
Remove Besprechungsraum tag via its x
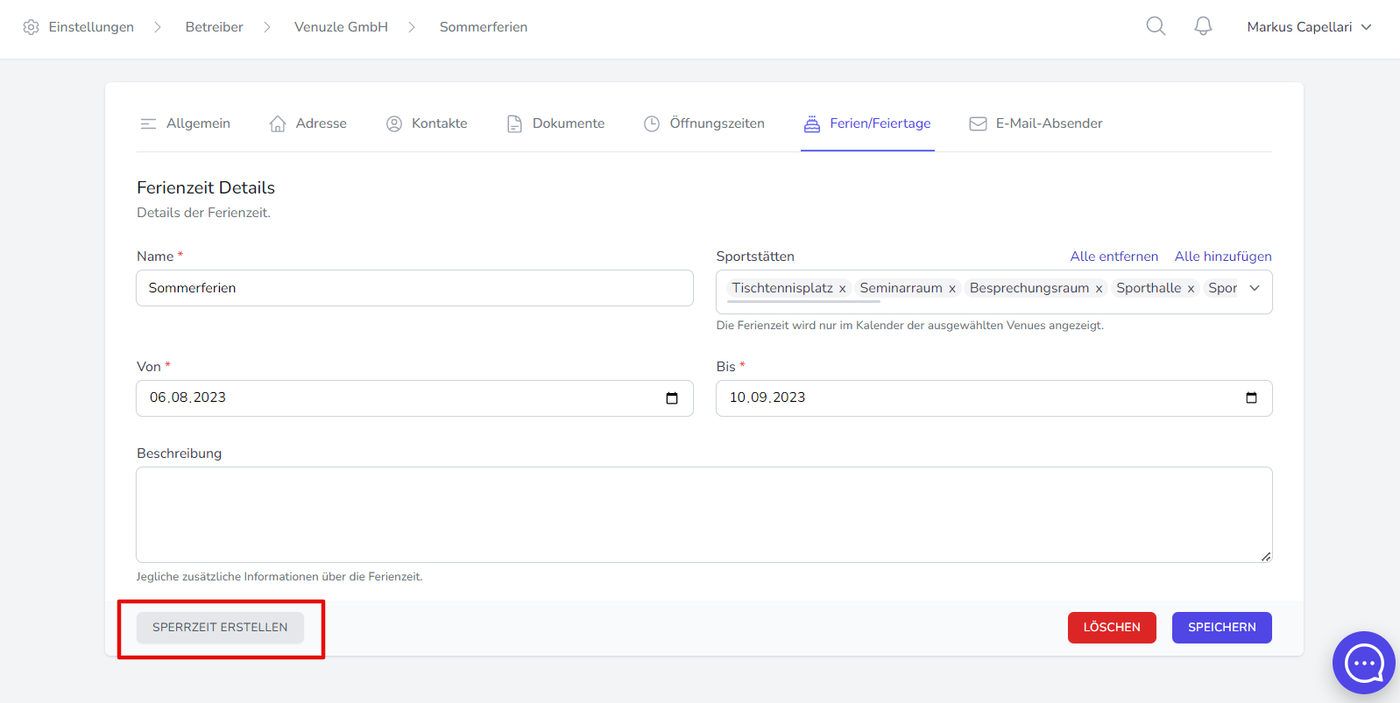1099,289
